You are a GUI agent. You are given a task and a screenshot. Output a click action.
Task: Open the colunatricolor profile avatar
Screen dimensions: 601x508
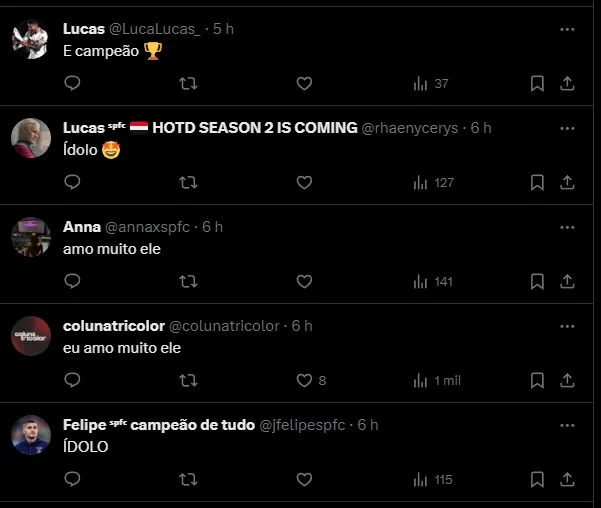tap(31, 336)
